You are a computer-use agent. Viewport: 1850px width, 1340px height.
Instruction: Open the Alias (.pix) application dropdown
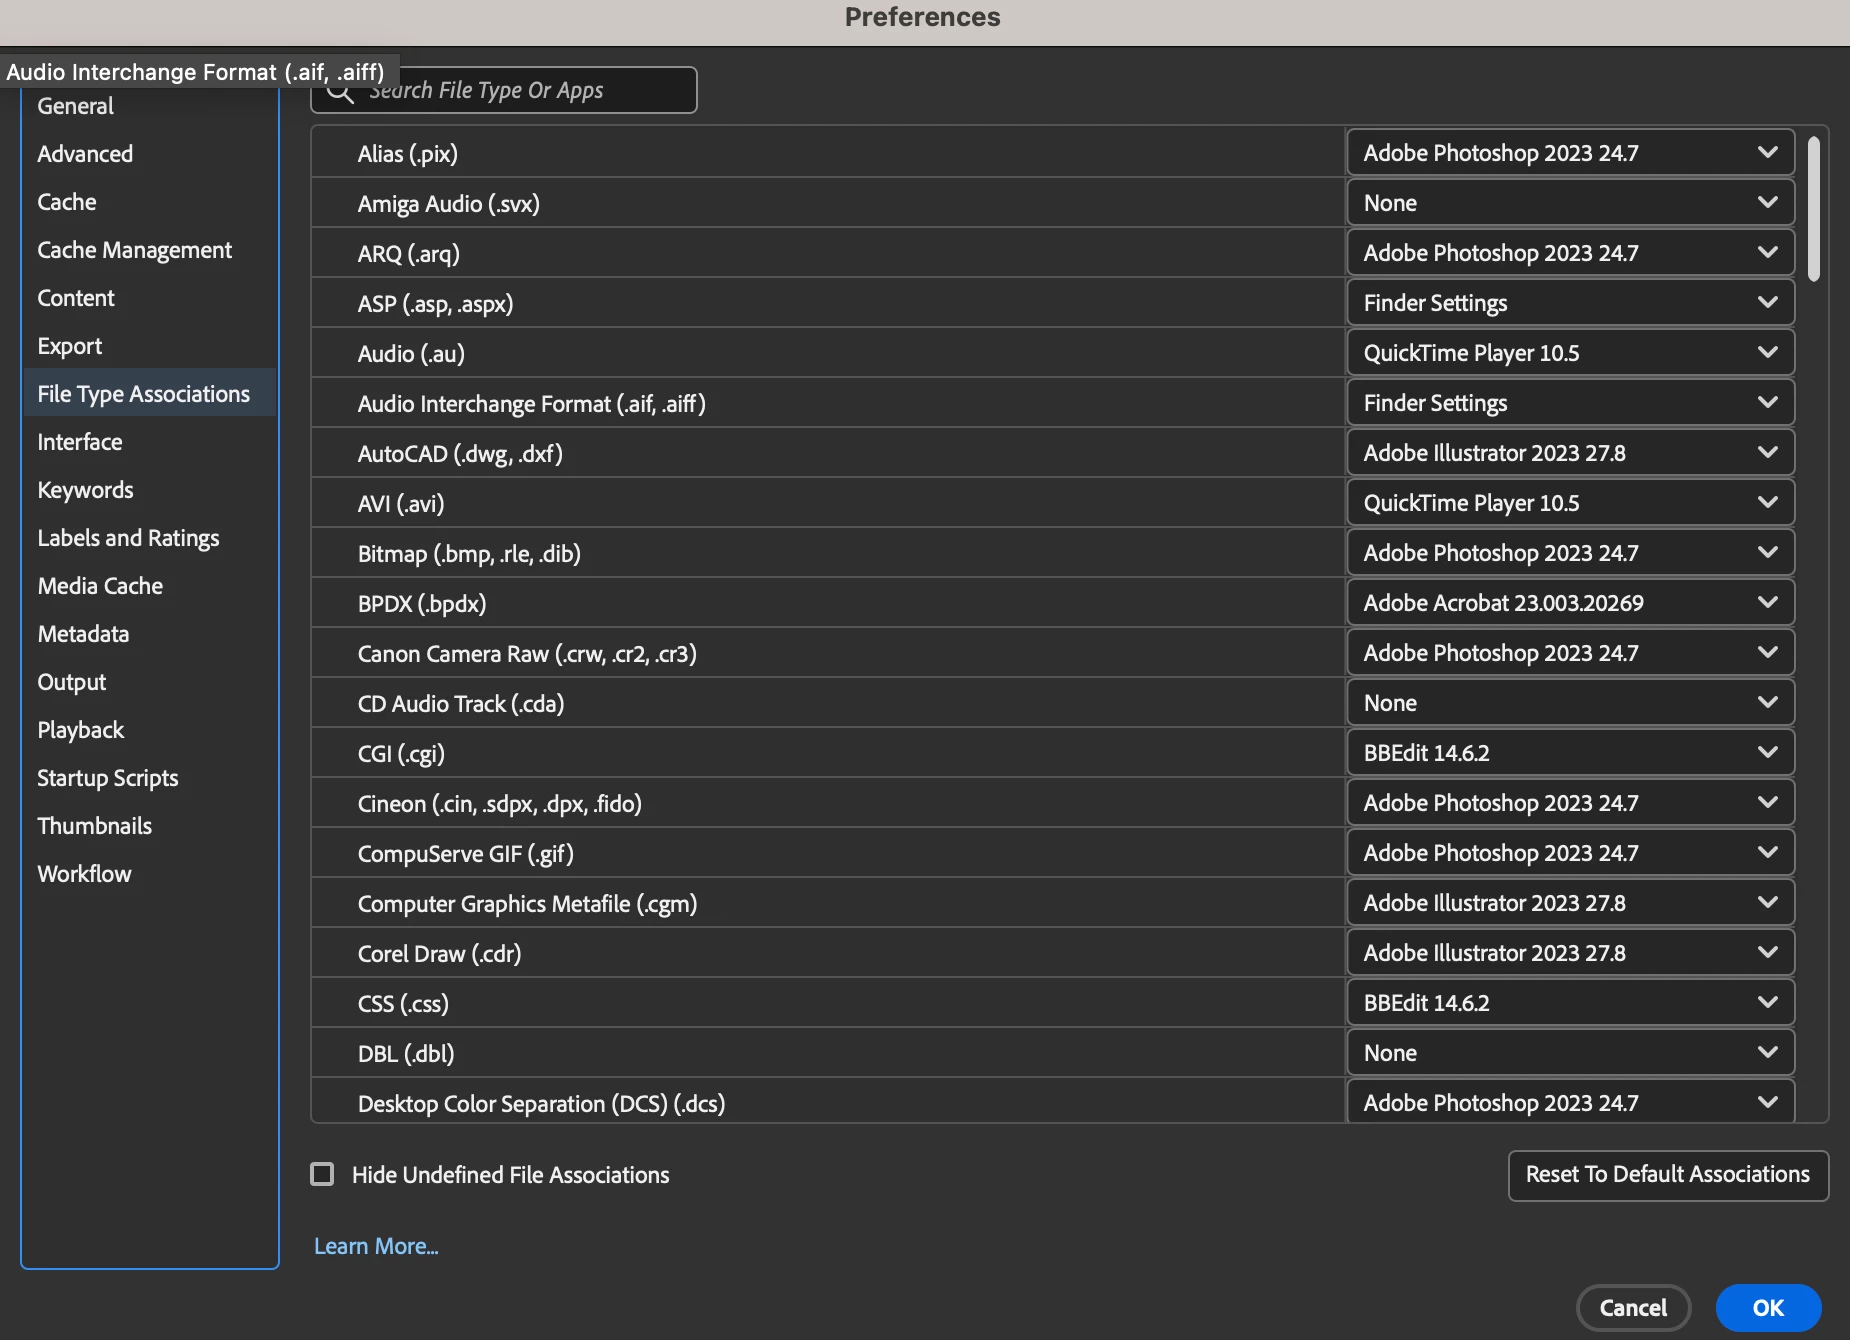coord(1570,153)
